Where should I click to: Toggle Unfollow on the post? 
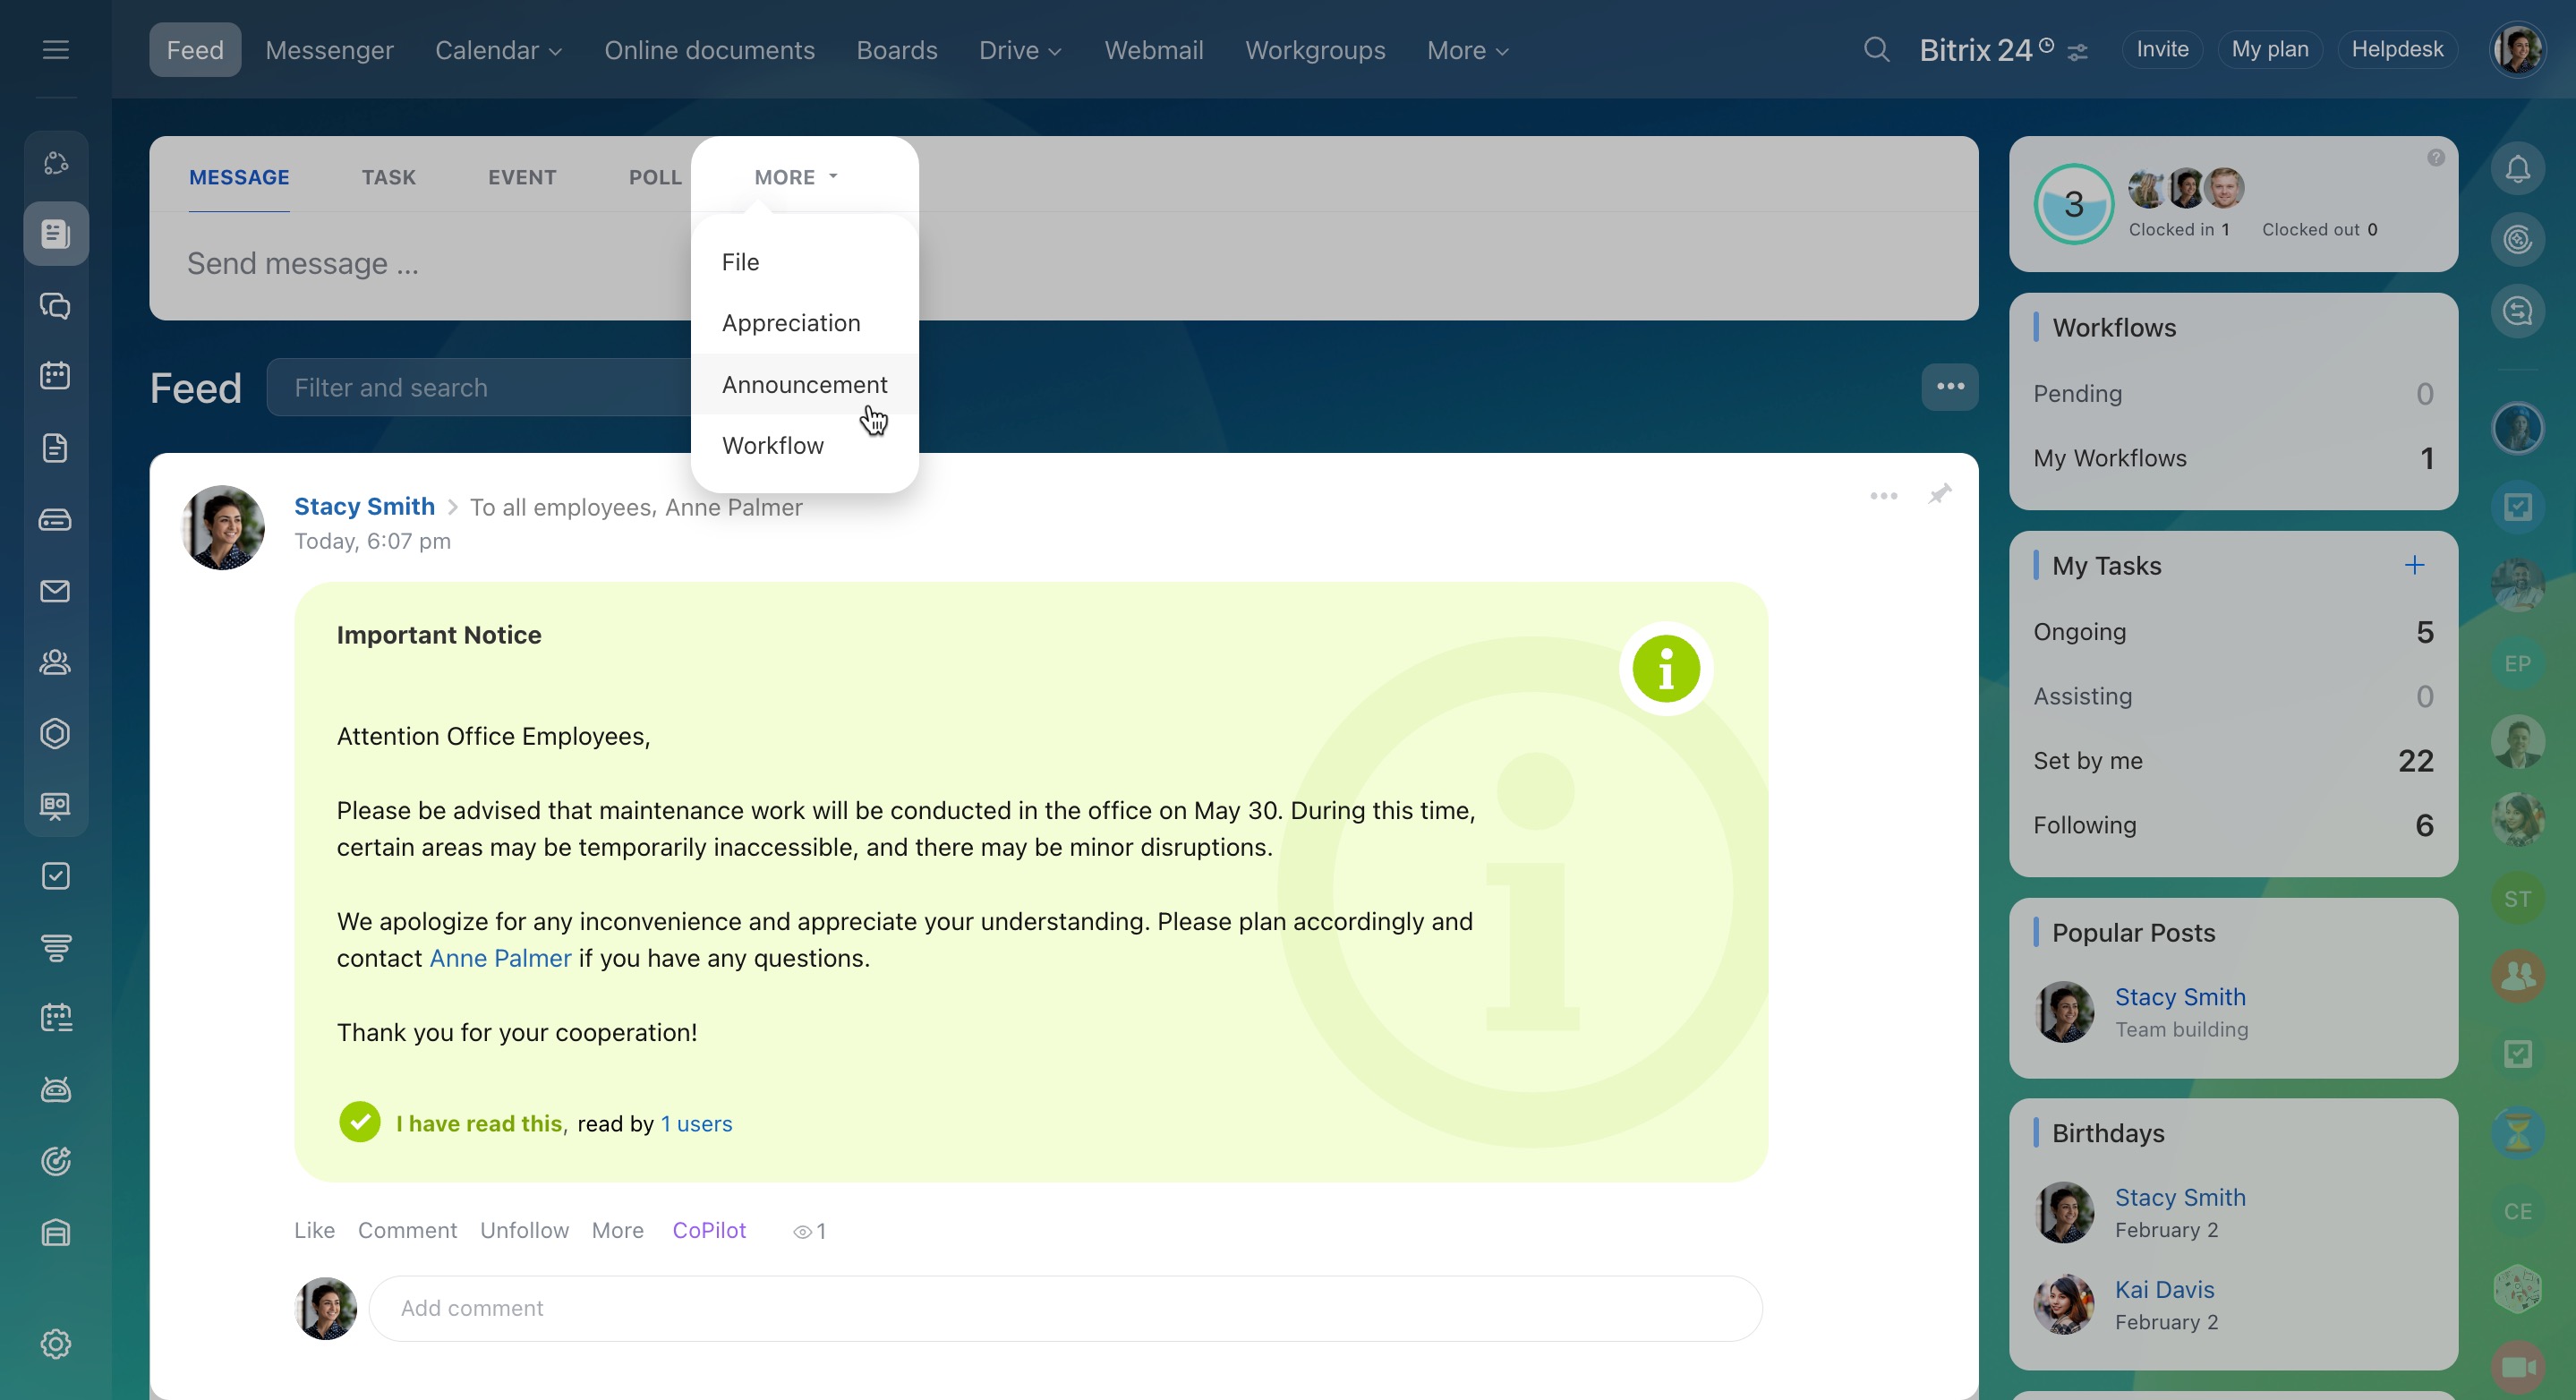[524, 1230]
